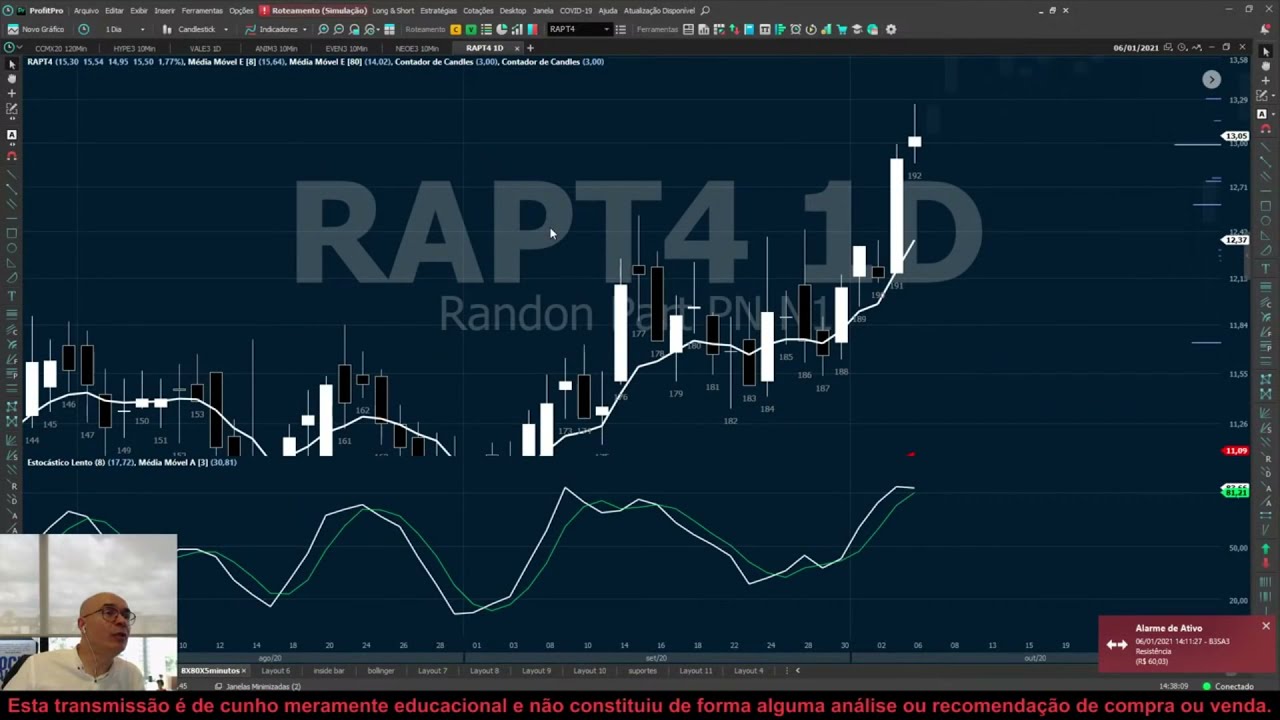Switch to the CCMX20 120Min tab
This screenshot has height=720, width=1280.
[60, 48]
